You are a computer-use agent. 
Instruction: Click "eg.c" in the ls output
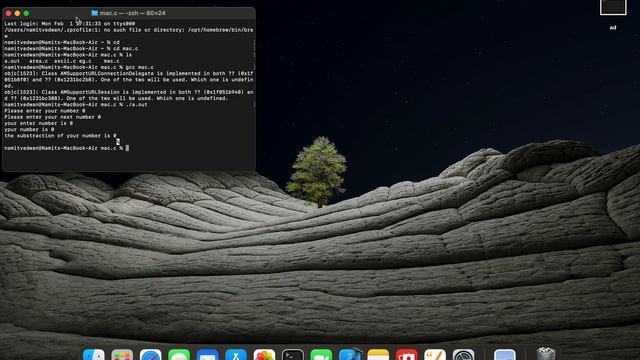[x=85, y=61]
